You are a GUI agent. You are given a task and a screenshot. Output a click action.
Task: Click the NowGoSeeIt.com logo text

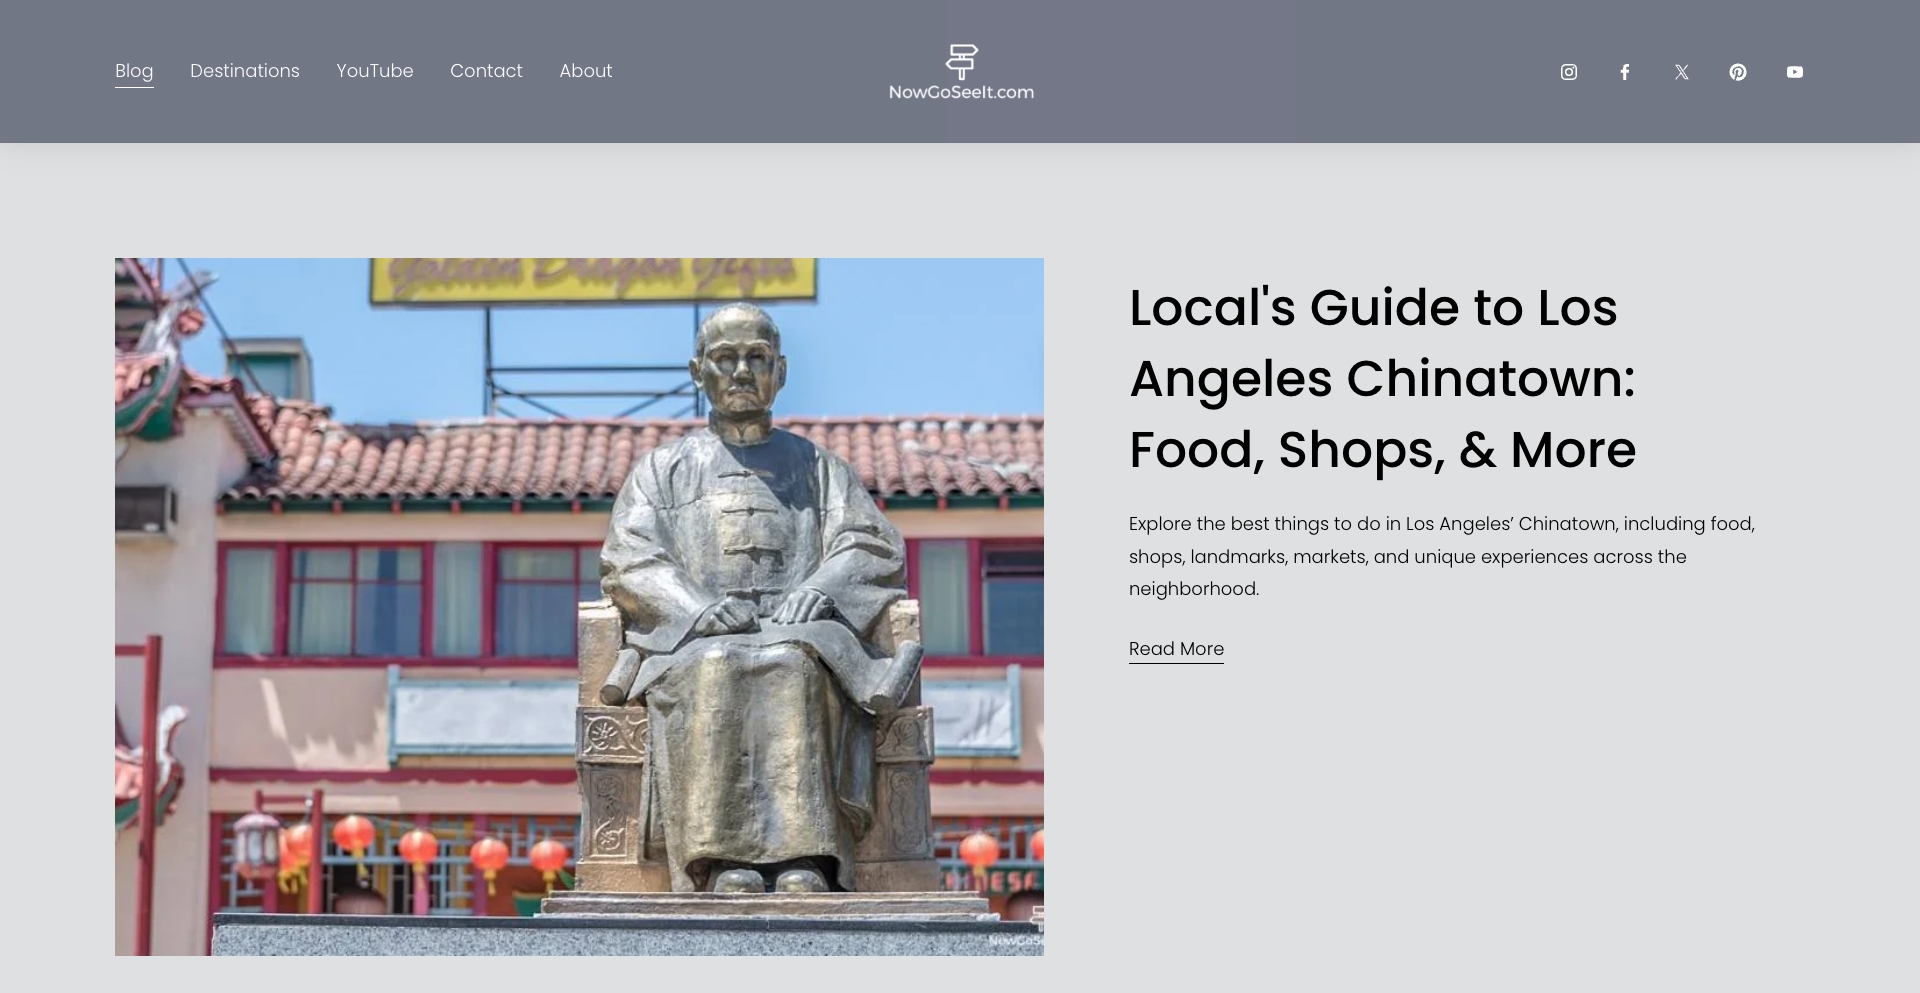[x=961, y=92]
